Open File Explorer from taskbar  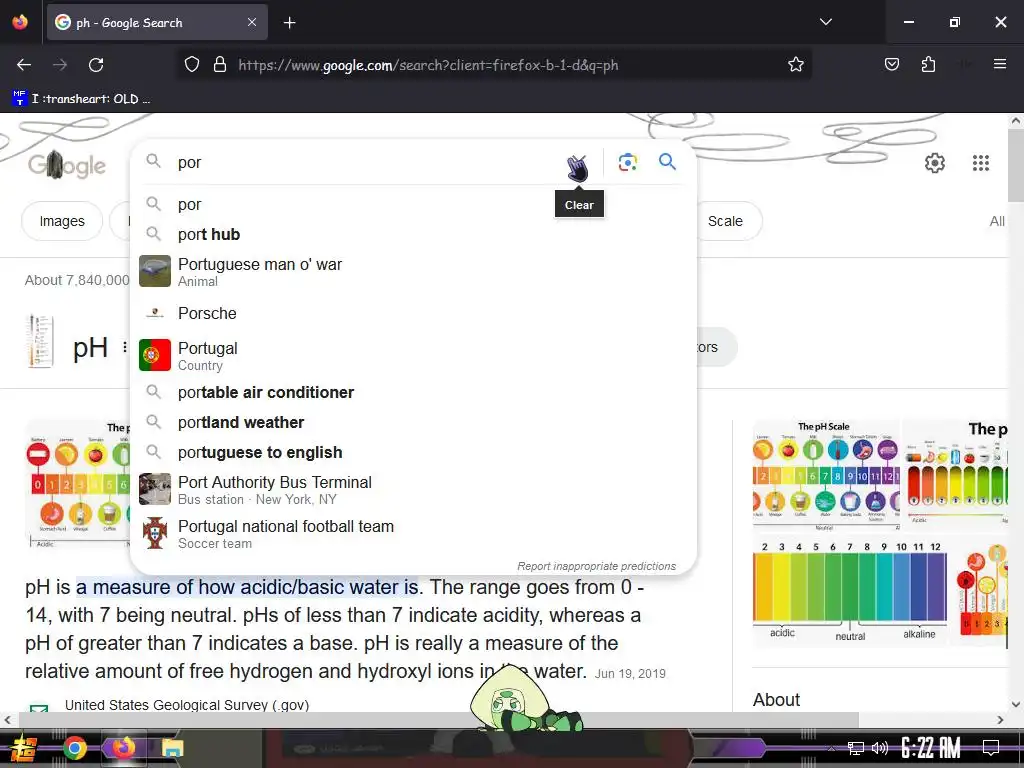pyautogui.click(x=172, y=748)
